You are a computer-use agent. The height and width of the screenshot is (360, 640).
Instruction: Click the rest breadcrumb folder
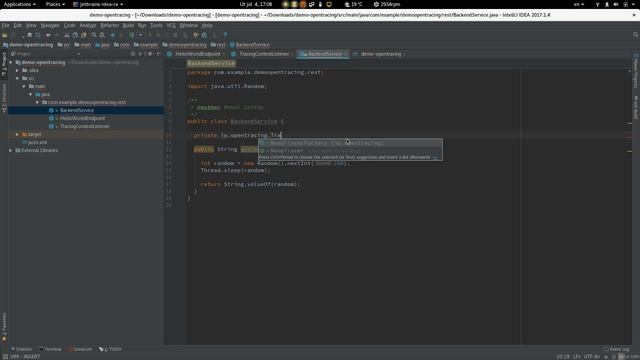[218, 45]
